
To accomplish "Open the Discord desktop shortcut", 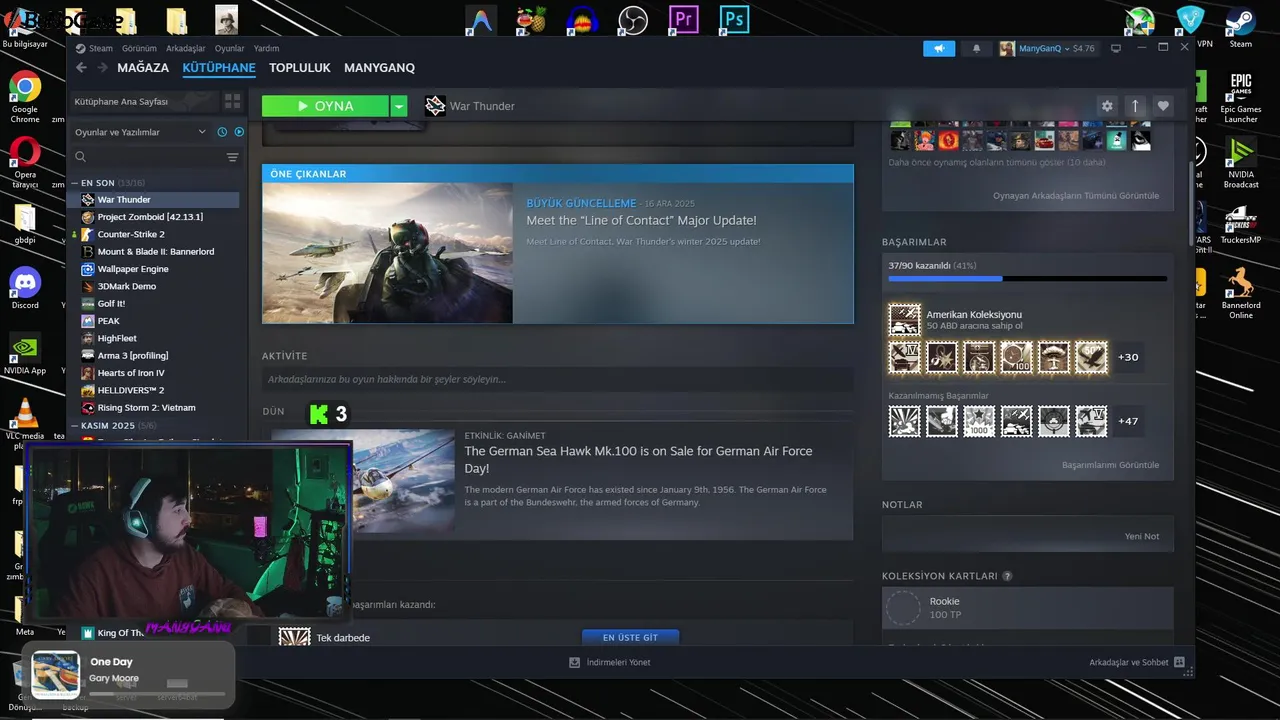I will click(x=25, y=288).
